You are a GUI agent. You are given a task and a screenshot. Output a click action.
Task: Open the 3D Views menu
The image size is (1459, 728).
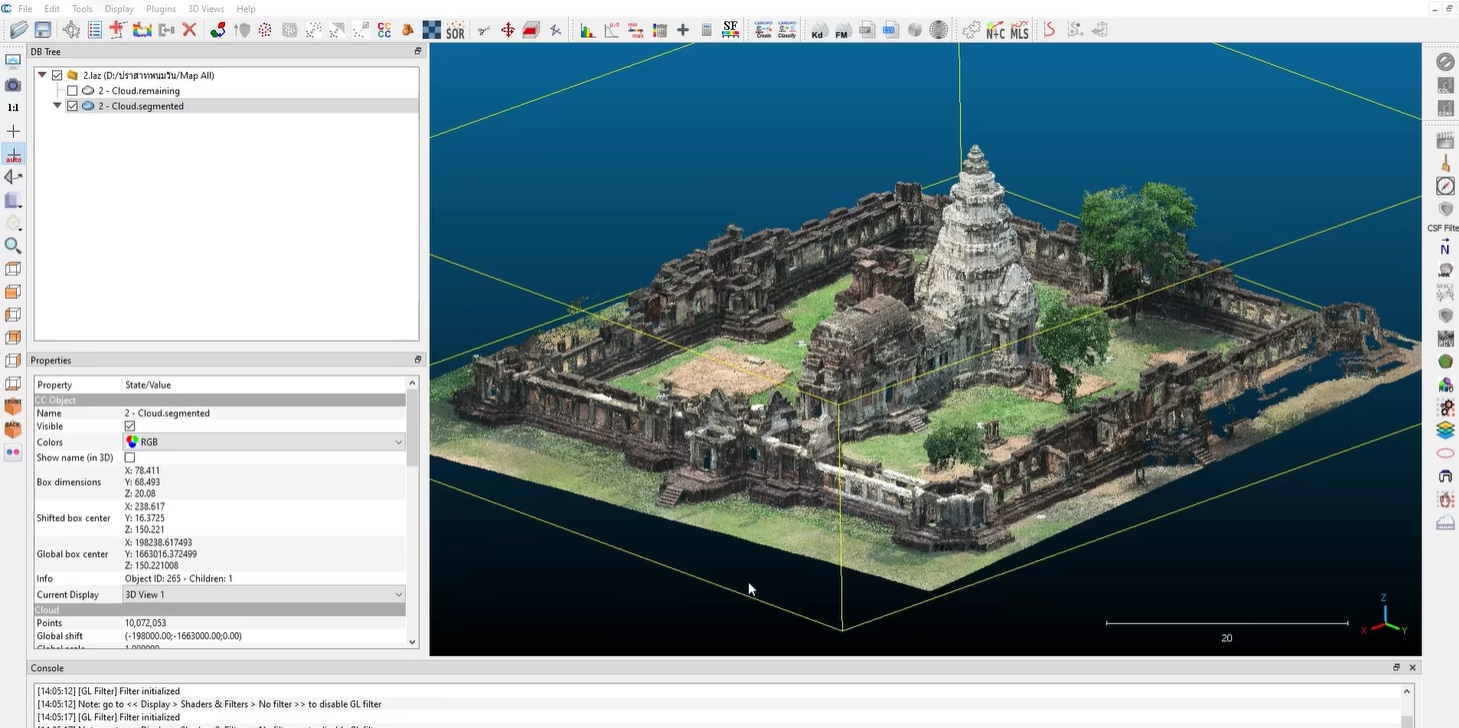[206, 9]
